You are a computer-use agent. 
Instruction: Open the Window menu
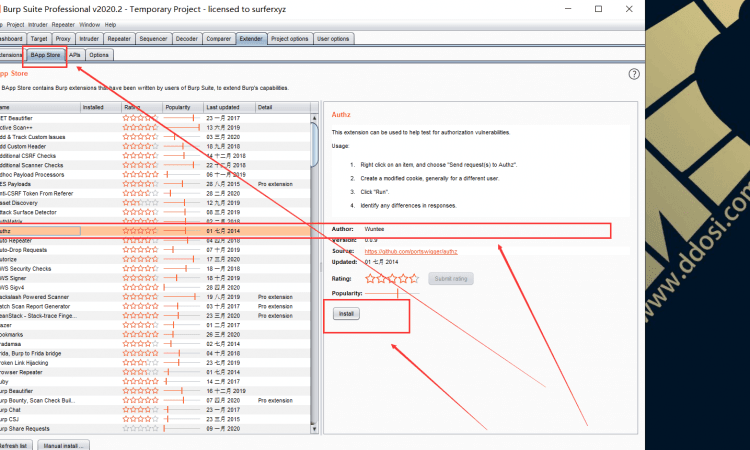click(89, 25)
